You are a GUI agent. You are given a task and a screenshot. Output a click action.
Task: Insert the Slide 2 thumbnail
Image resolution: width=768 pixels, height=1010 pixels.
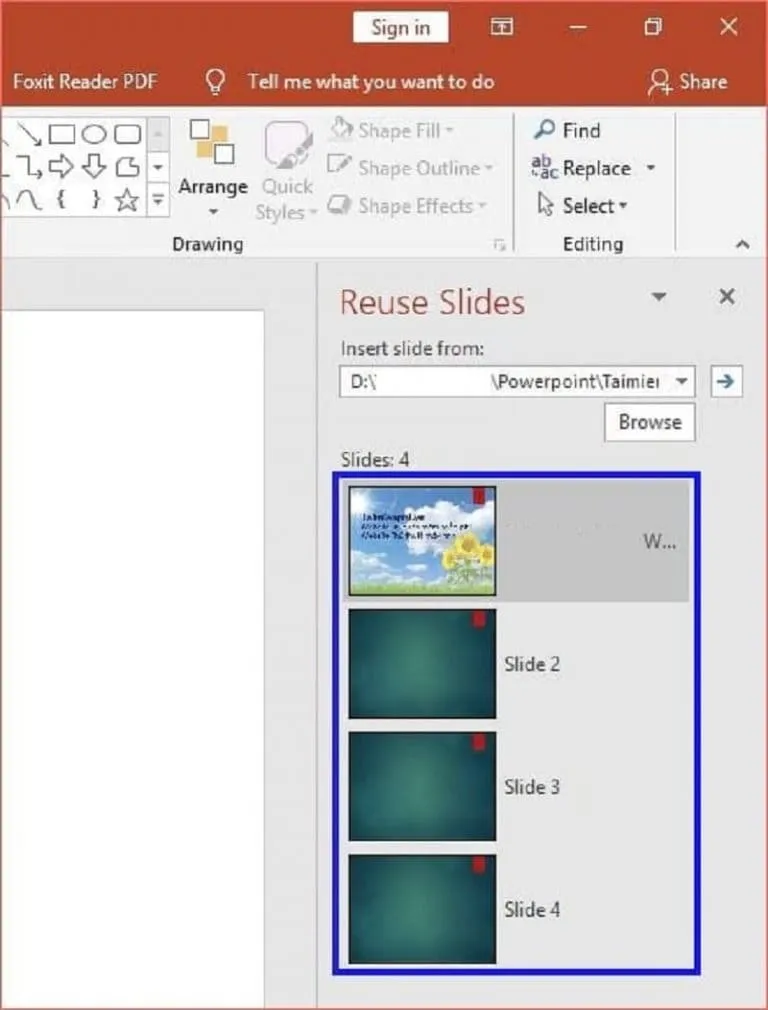pos(422,663)
